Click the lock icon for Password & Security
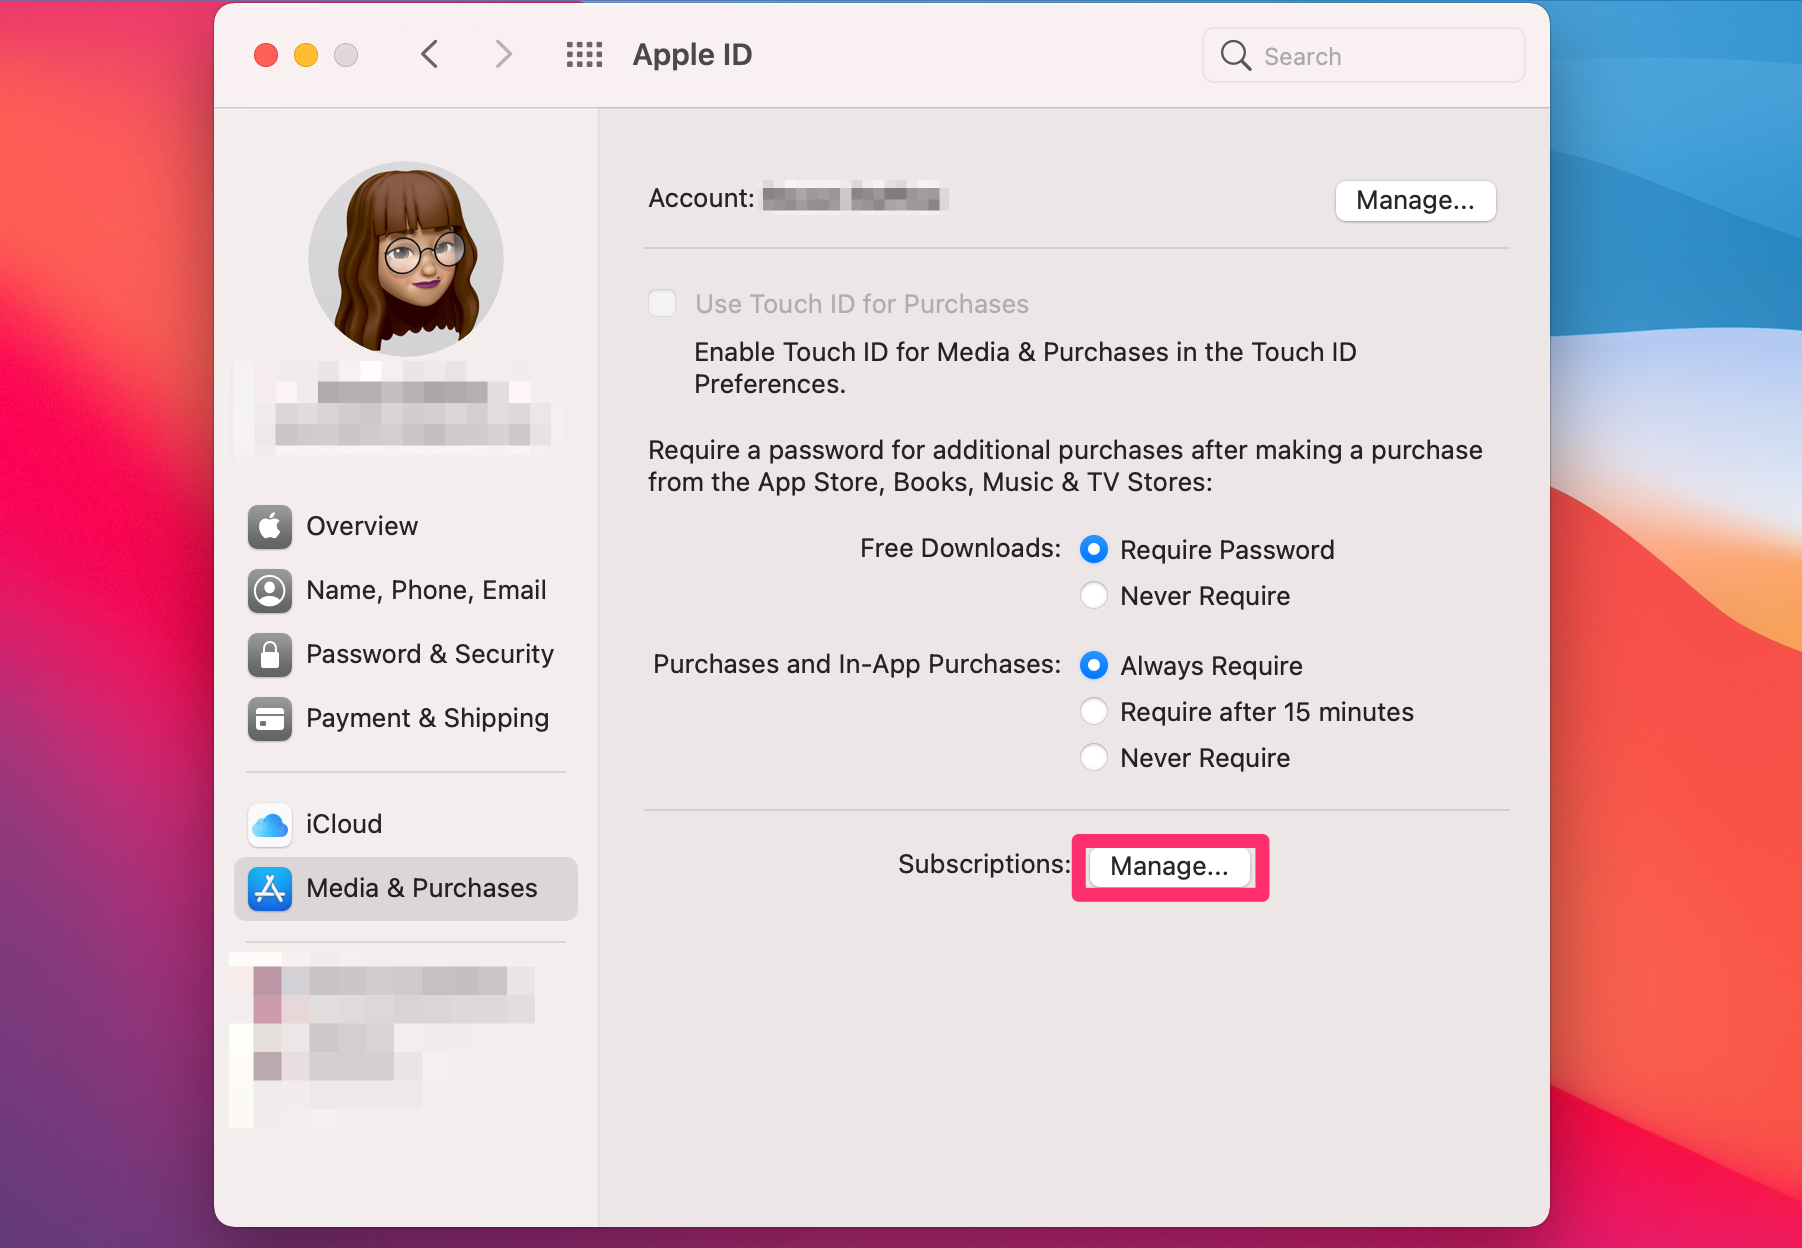Image resolution: width=1802 pixels, height=1248 pixels. point(270,654)
